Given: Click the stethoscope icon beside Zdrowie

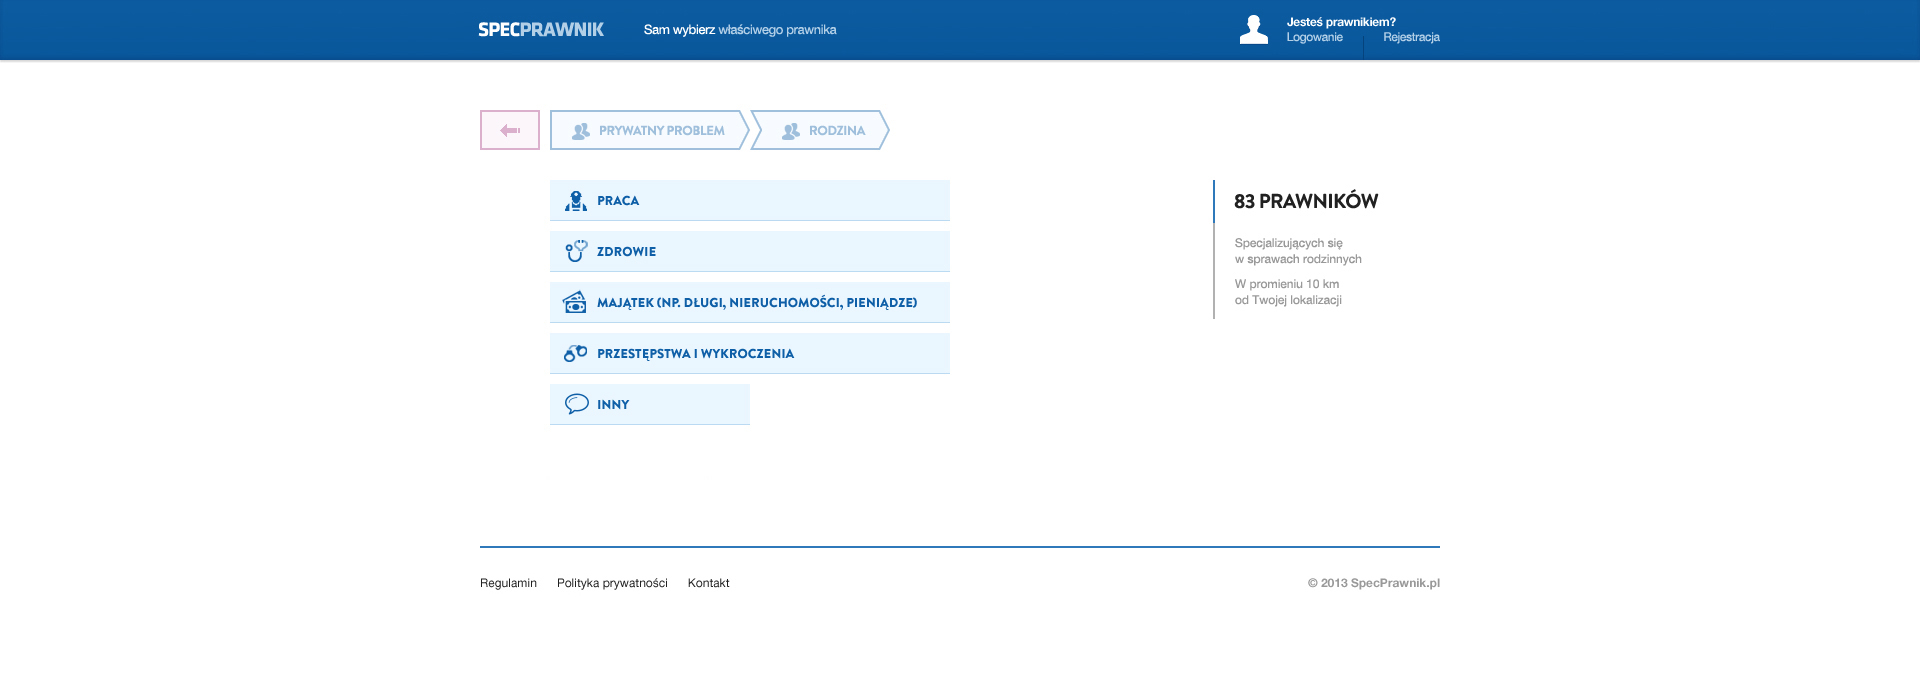Looking at the screenshot, I should (x=576, y=251).
